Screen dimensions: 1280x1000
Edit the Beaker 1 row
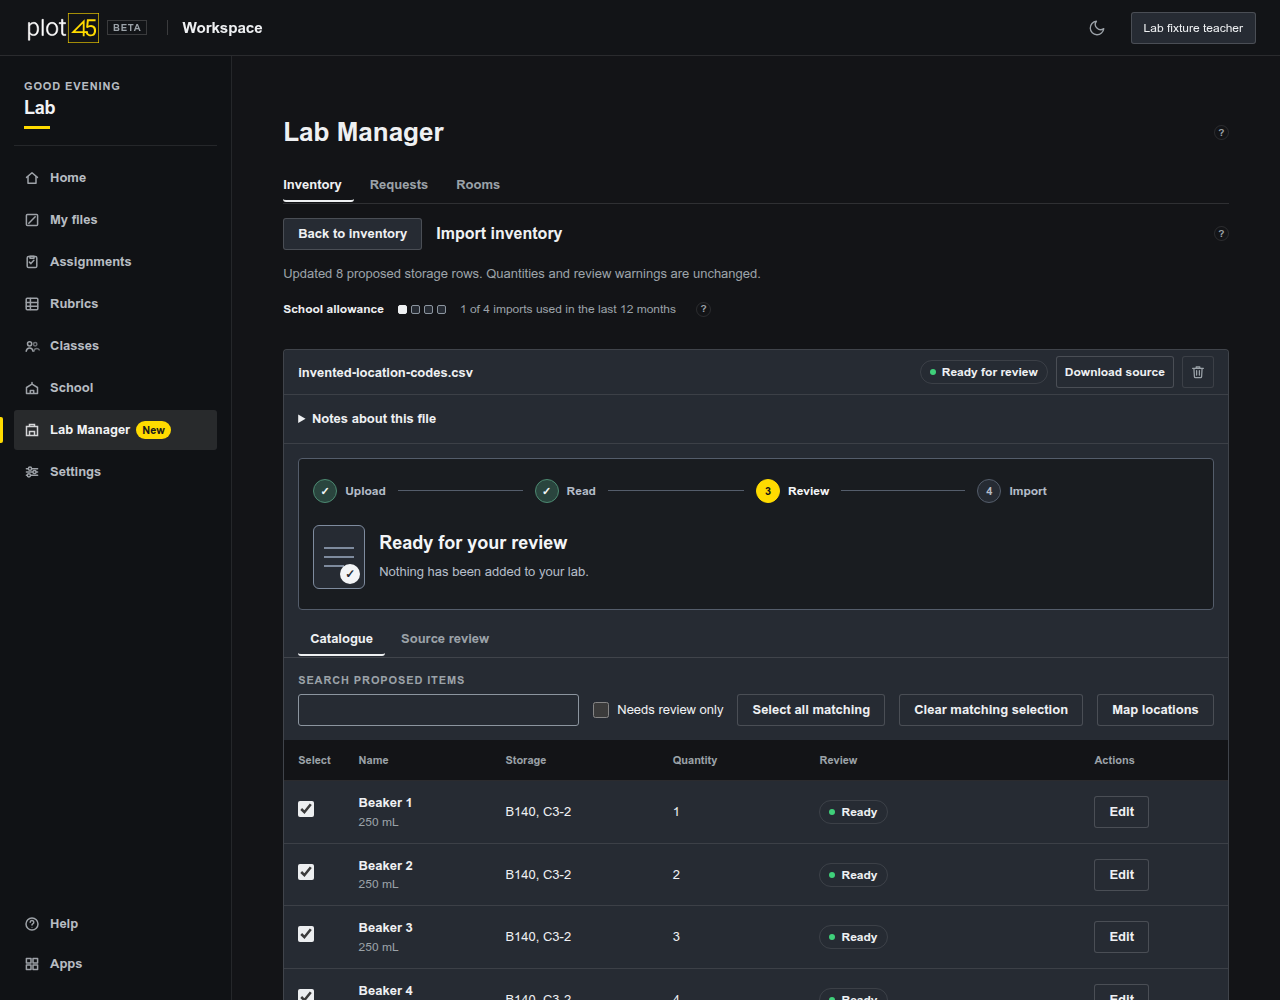(1121, 812)
